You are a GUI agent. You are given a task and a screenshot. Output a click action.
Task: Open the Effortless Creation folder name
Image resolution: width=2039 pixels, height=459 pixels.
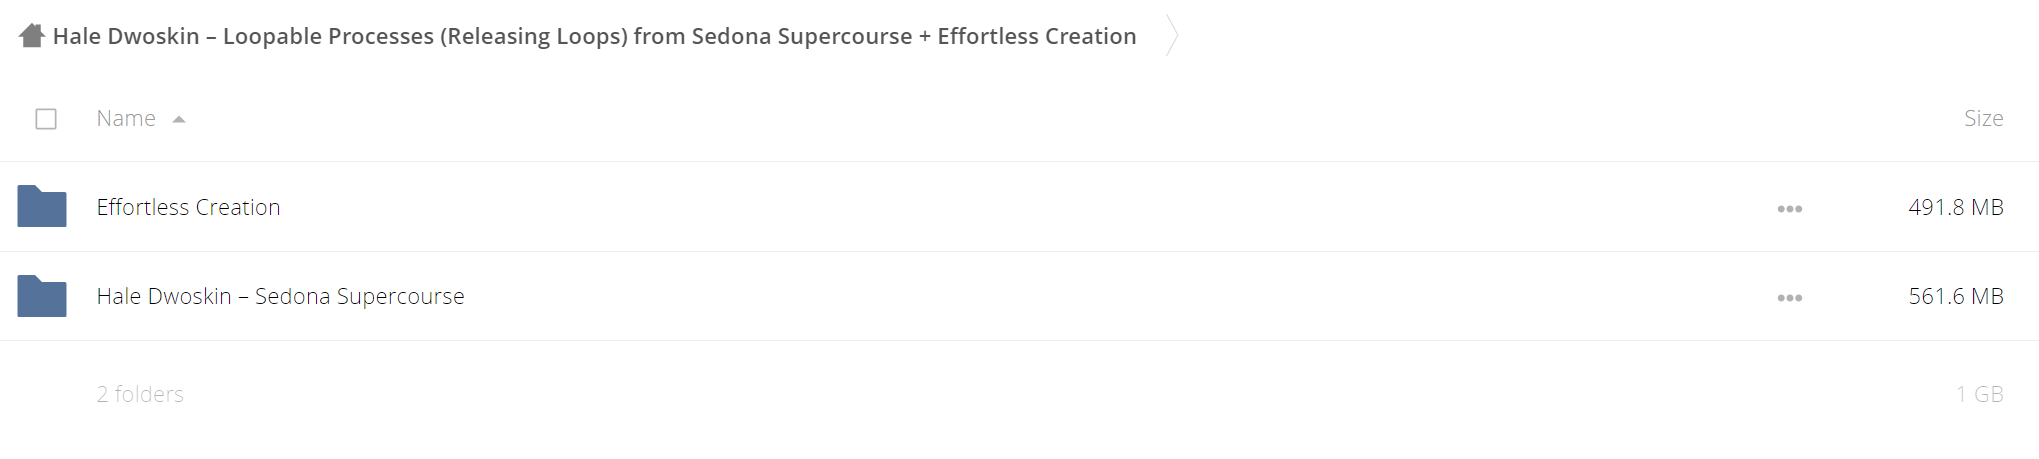(188, 207)
